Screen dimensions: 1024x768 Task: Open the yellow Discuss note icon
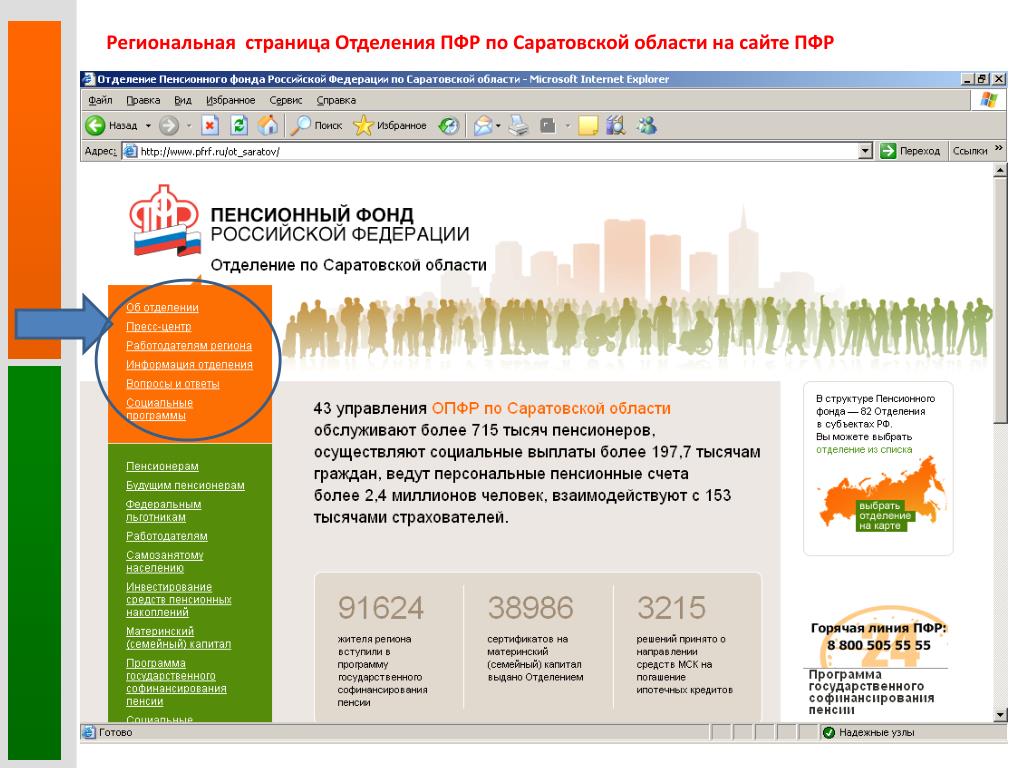click(x=588, y=125)
